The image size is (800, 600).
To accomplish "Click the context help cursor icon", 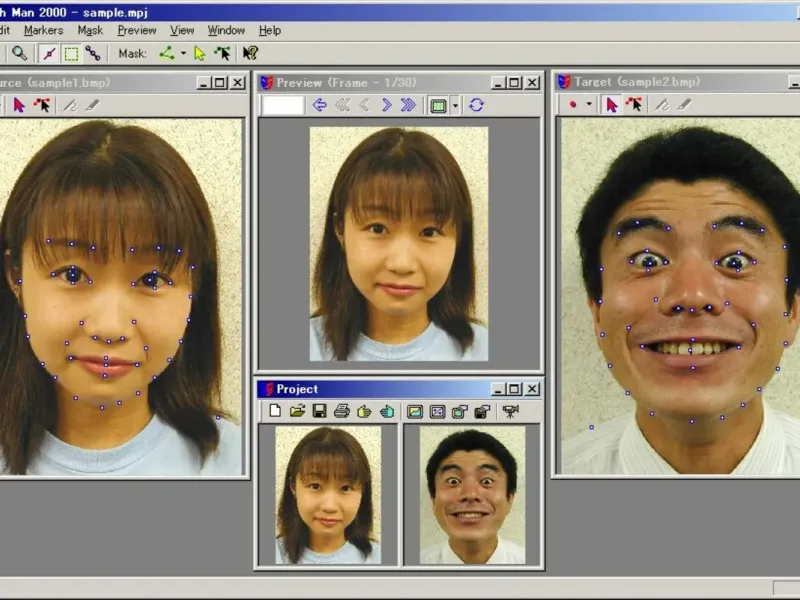I will (x=250, y=53).
